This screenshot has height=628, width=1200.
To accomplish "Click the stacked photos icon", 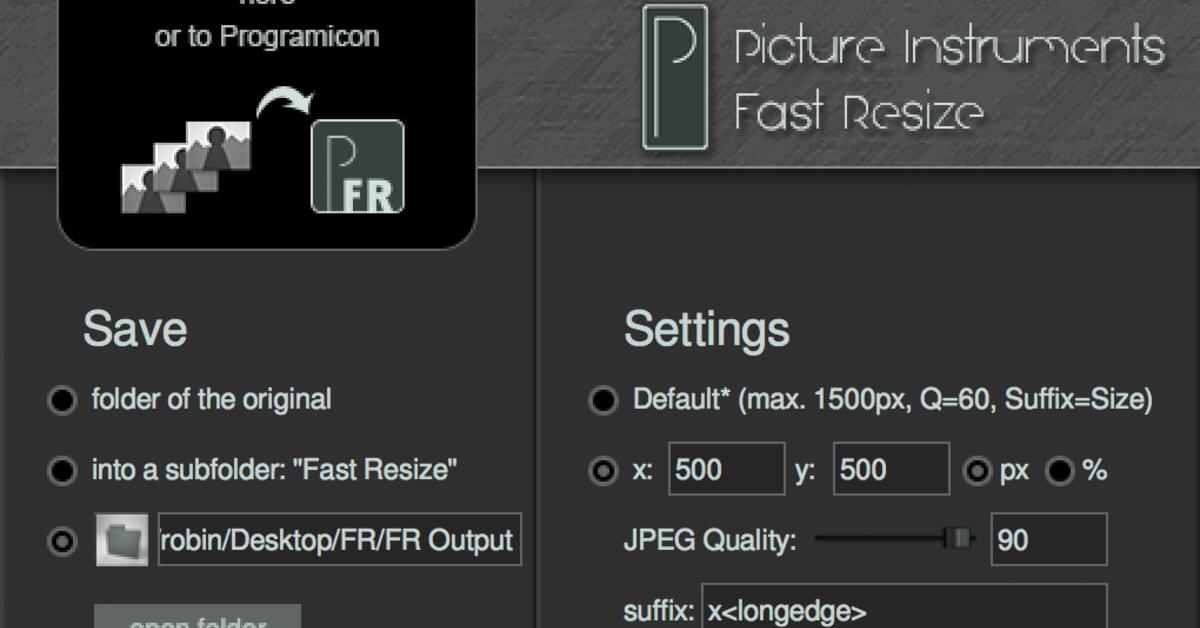I will coord(186,167).
